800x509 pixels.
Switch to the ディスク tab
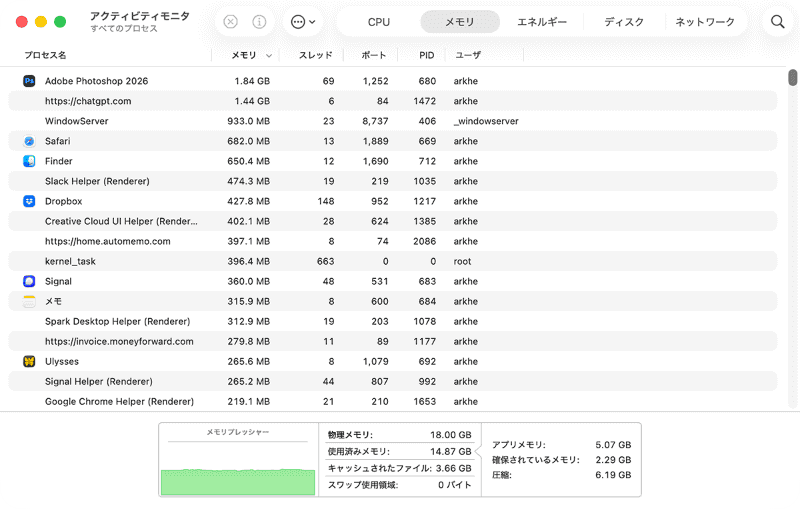(624, 22)
